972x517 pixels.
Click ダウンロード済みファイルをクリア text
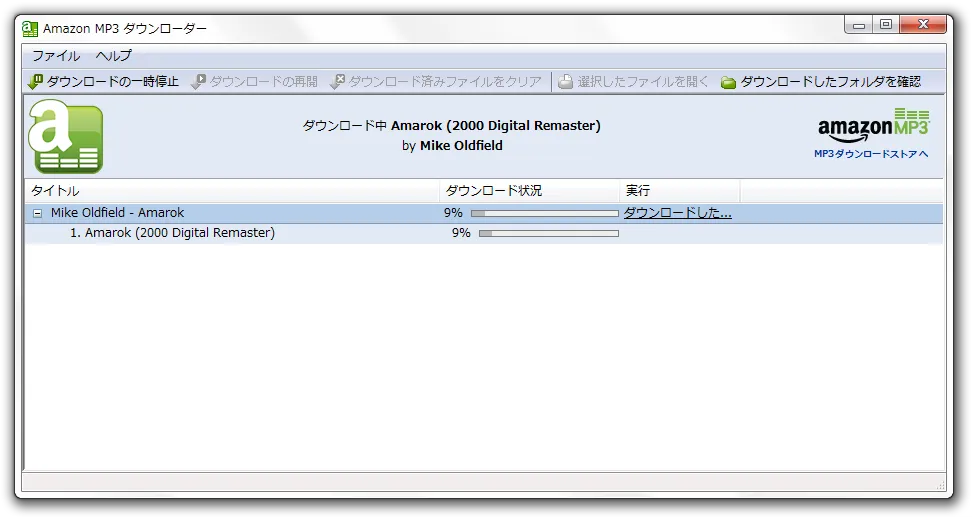pos(444,81)
